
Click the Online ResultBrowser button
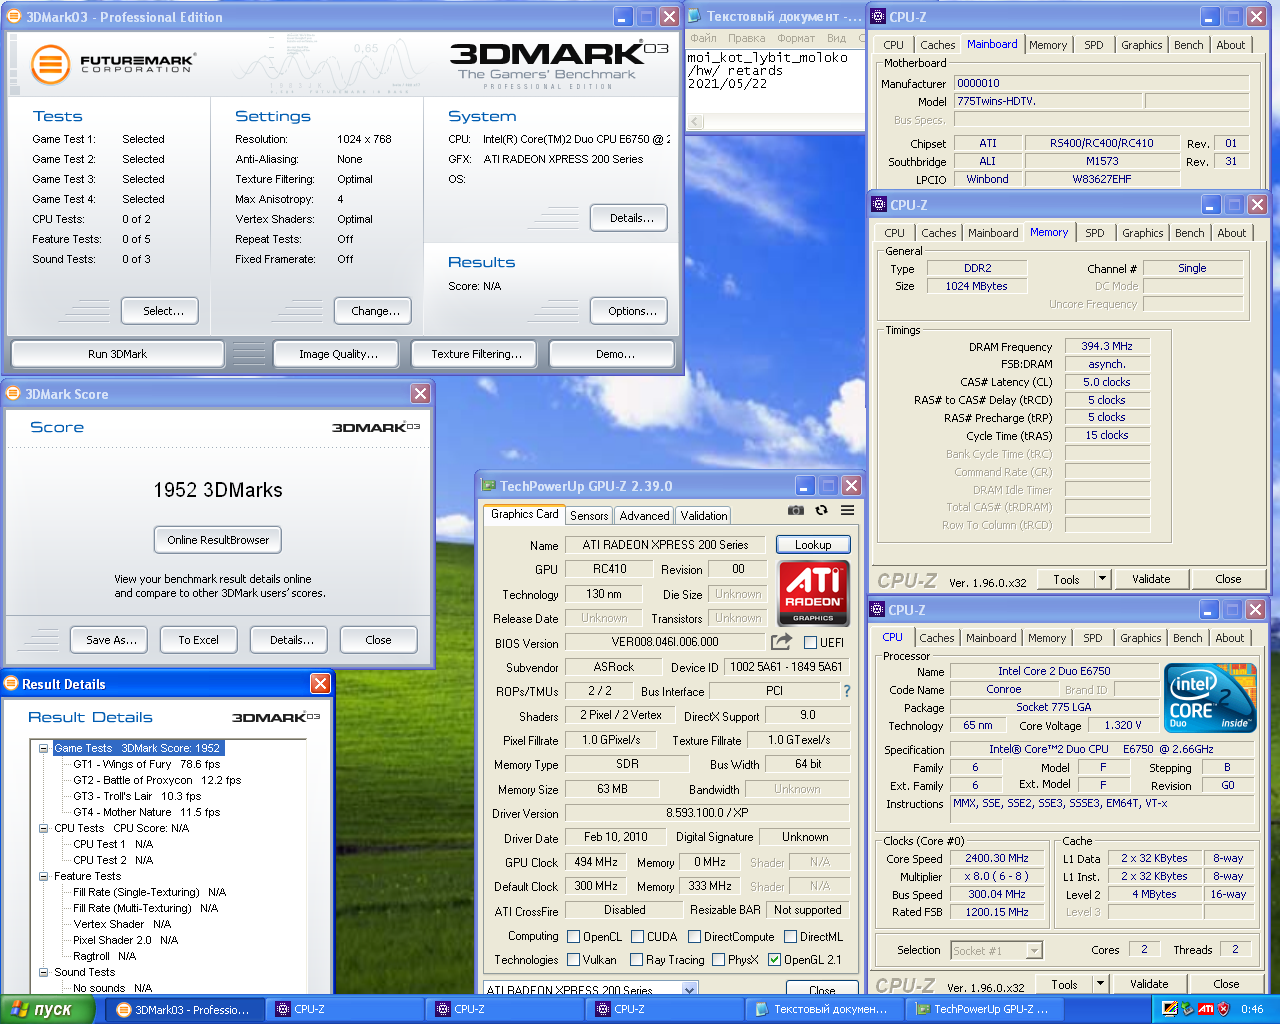(x=218, y=540)
